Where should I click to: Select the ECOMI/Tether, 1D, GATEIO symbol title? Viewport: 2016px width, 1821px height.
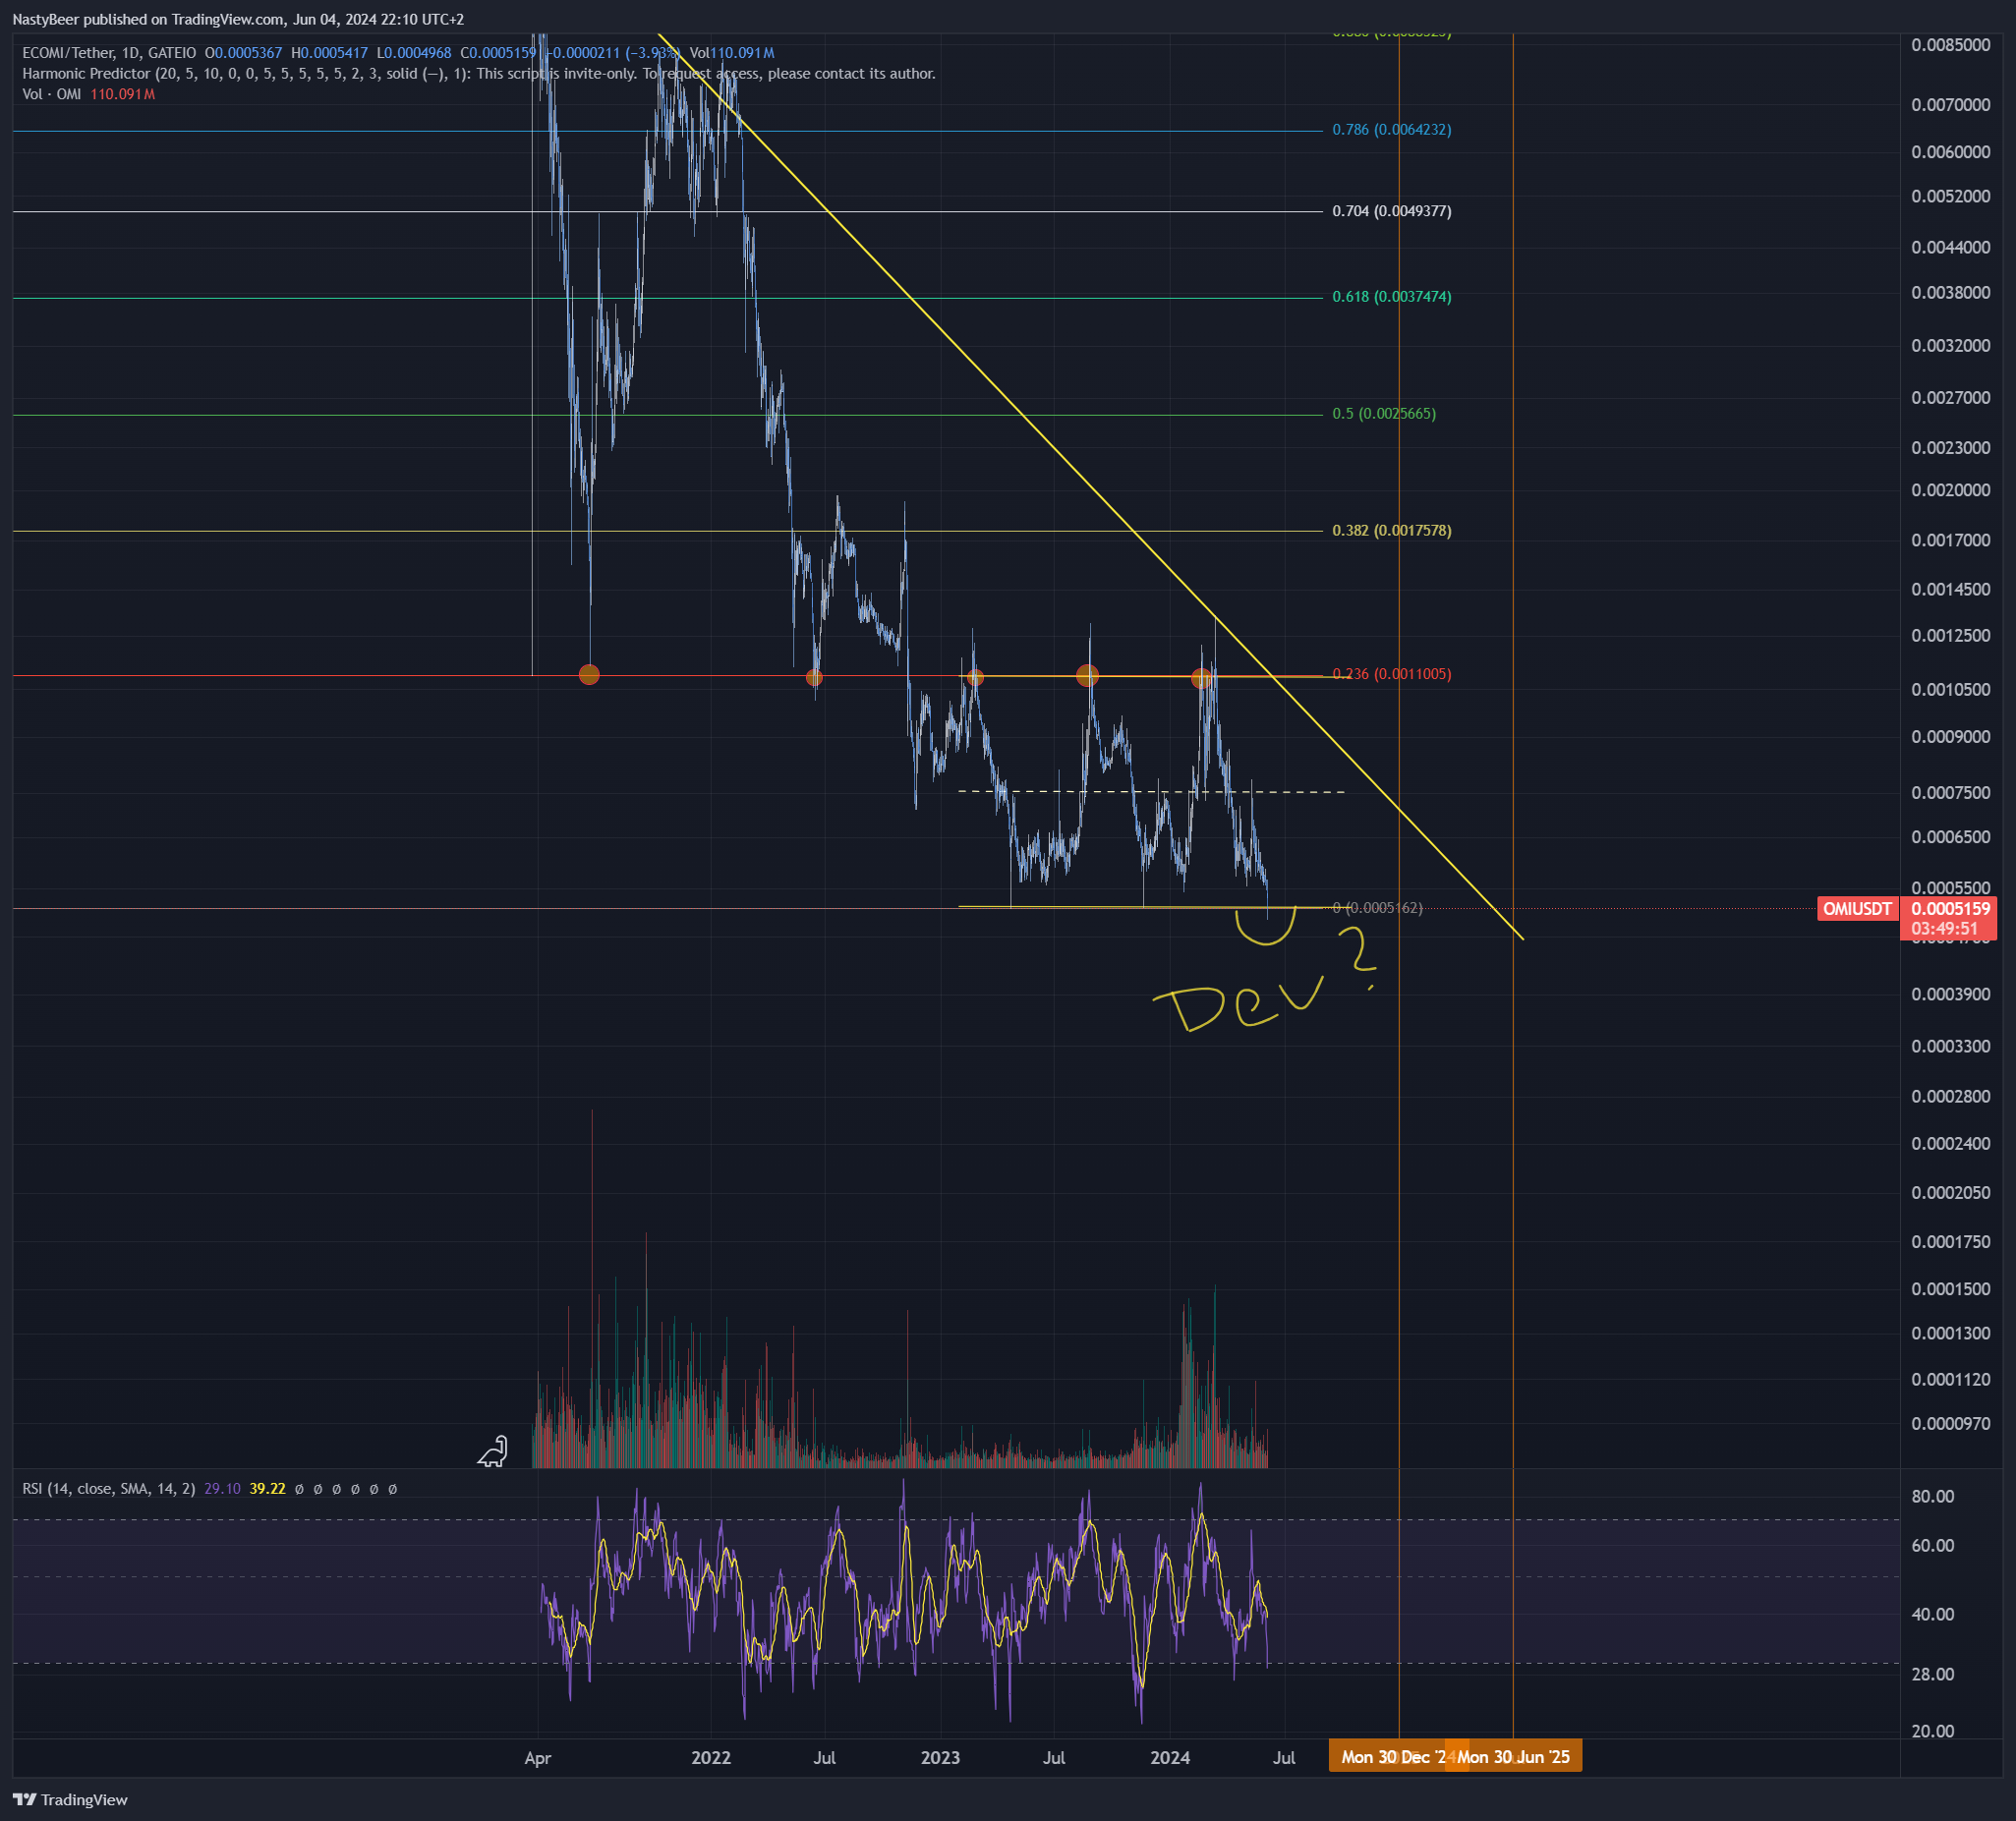click(x=109, y=53)
